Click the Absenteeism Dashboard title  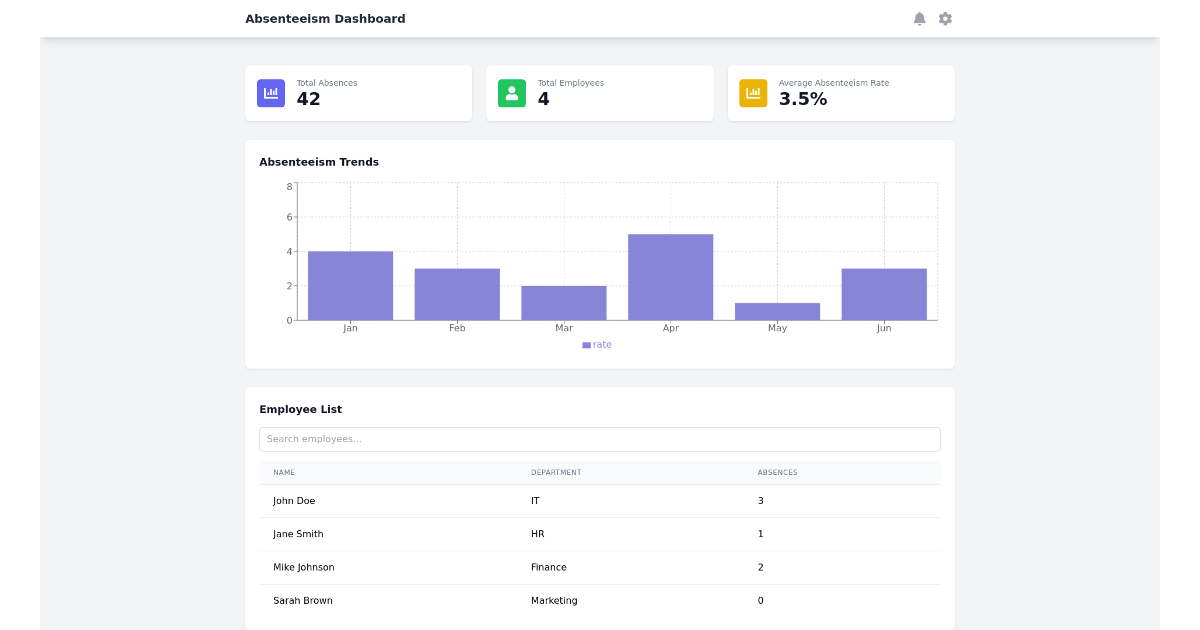point(325,18)
